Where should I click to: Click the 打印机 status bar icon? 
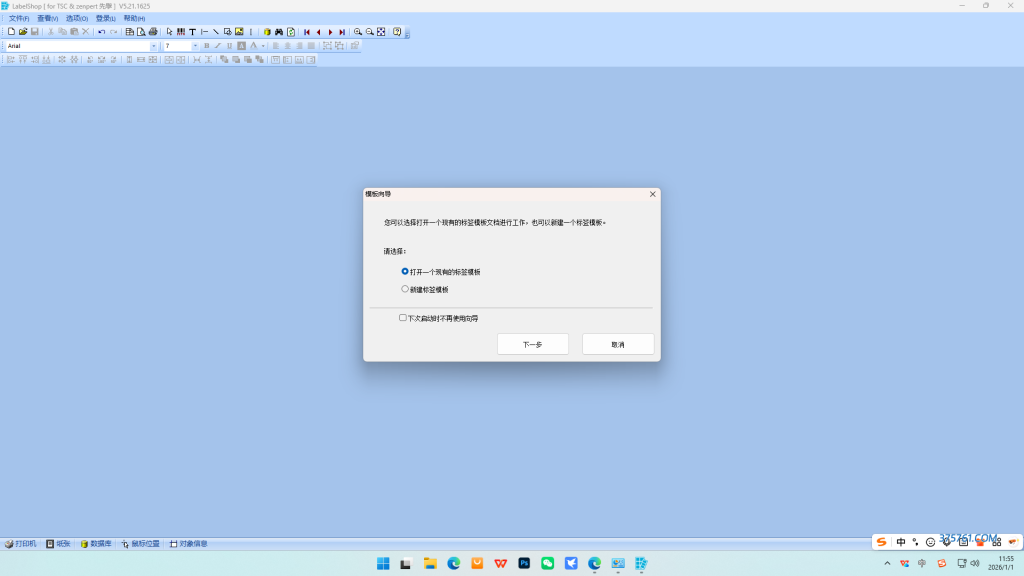coord(20,544)
